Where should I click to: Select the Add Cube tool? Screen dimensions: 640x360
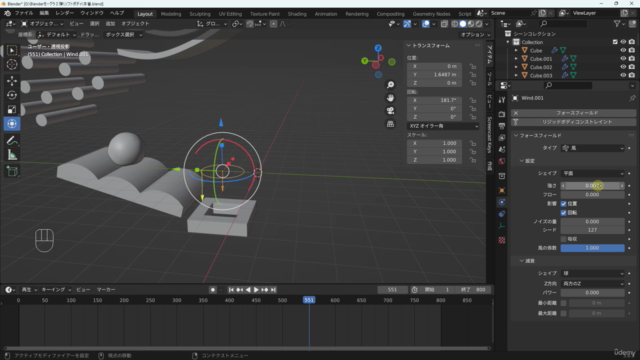point(12,171)
